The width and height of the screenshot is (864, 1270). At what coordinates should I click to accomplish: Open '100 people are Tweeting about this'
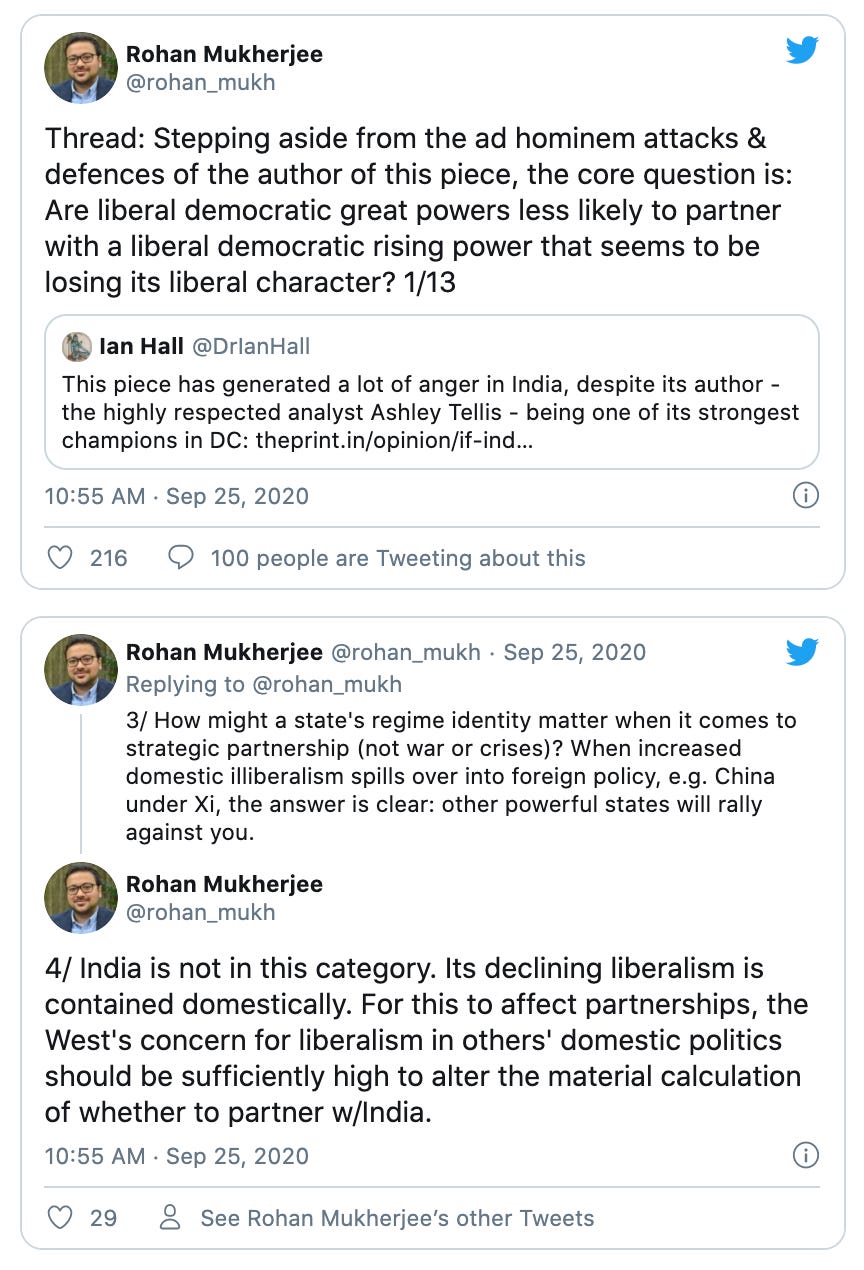[x=398, y=557]
